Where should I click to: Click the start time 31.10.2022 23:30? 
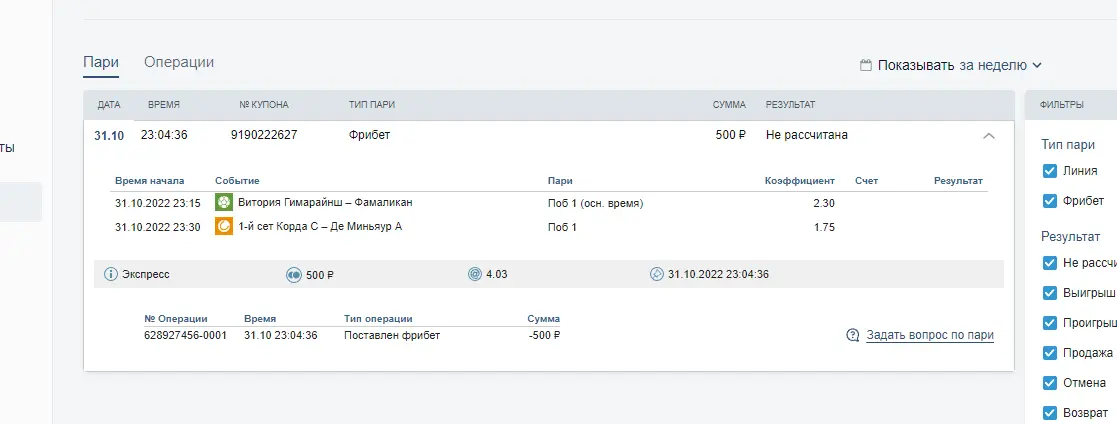[157, 228]
